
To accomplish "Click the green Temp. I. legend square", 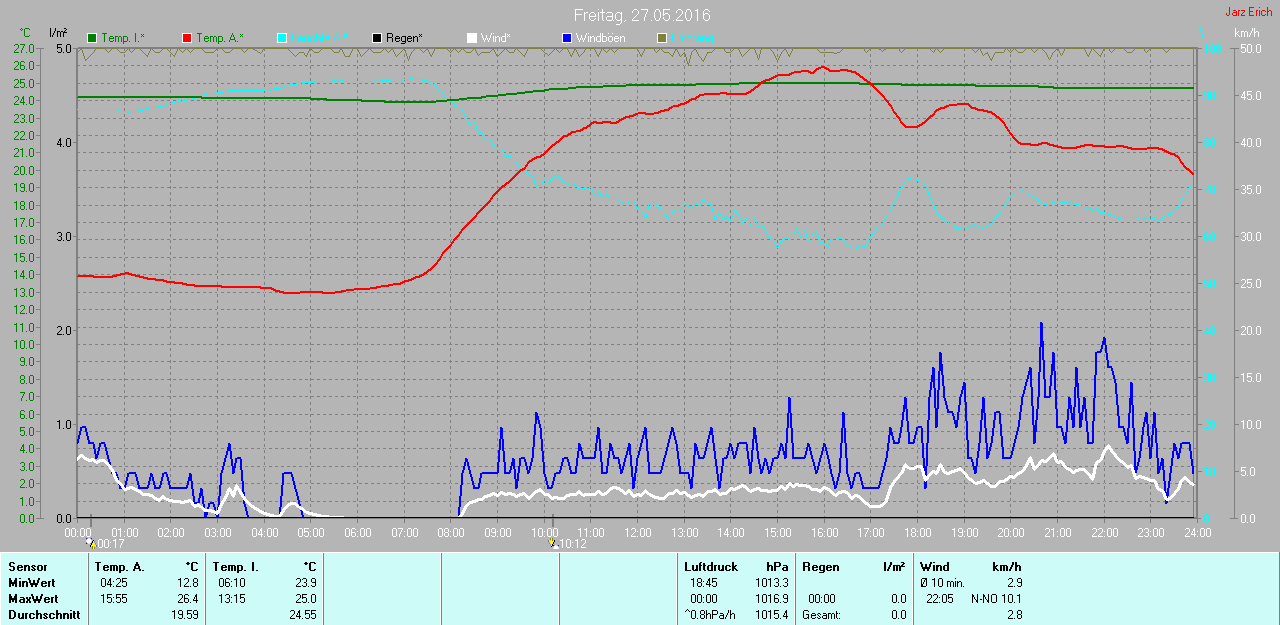I will click(x=93, y=38).
